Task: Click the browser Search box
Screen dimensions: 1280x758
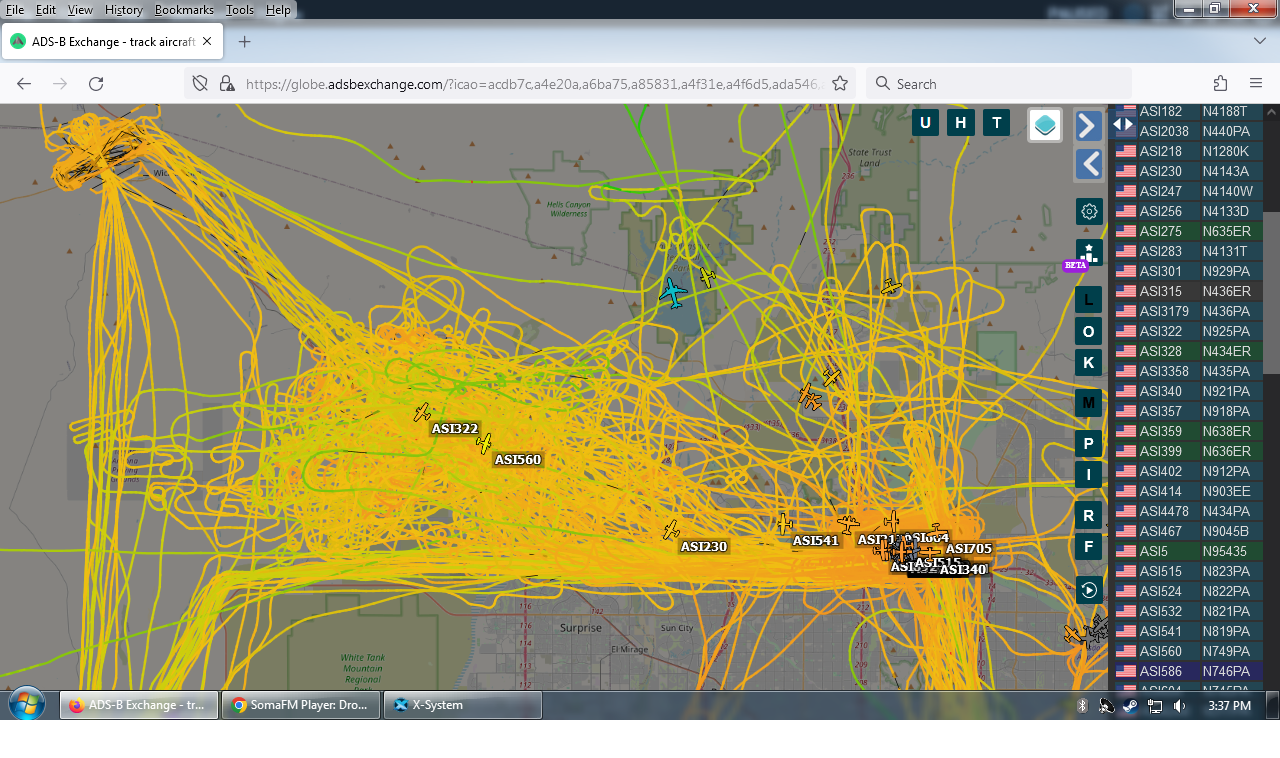Action: (x=998, y=84)
